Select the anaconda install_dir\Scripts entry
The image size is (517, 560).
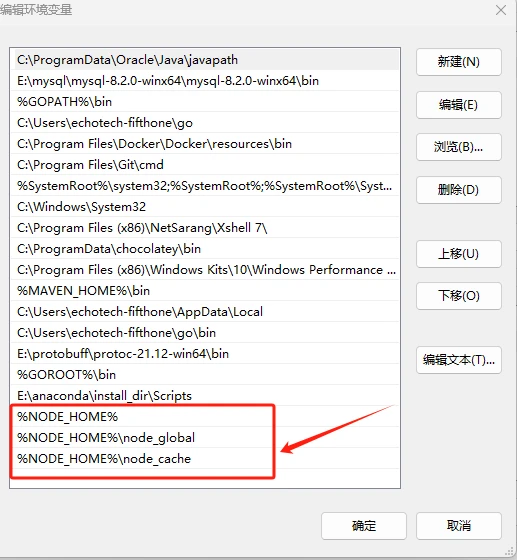click(205, 396)
